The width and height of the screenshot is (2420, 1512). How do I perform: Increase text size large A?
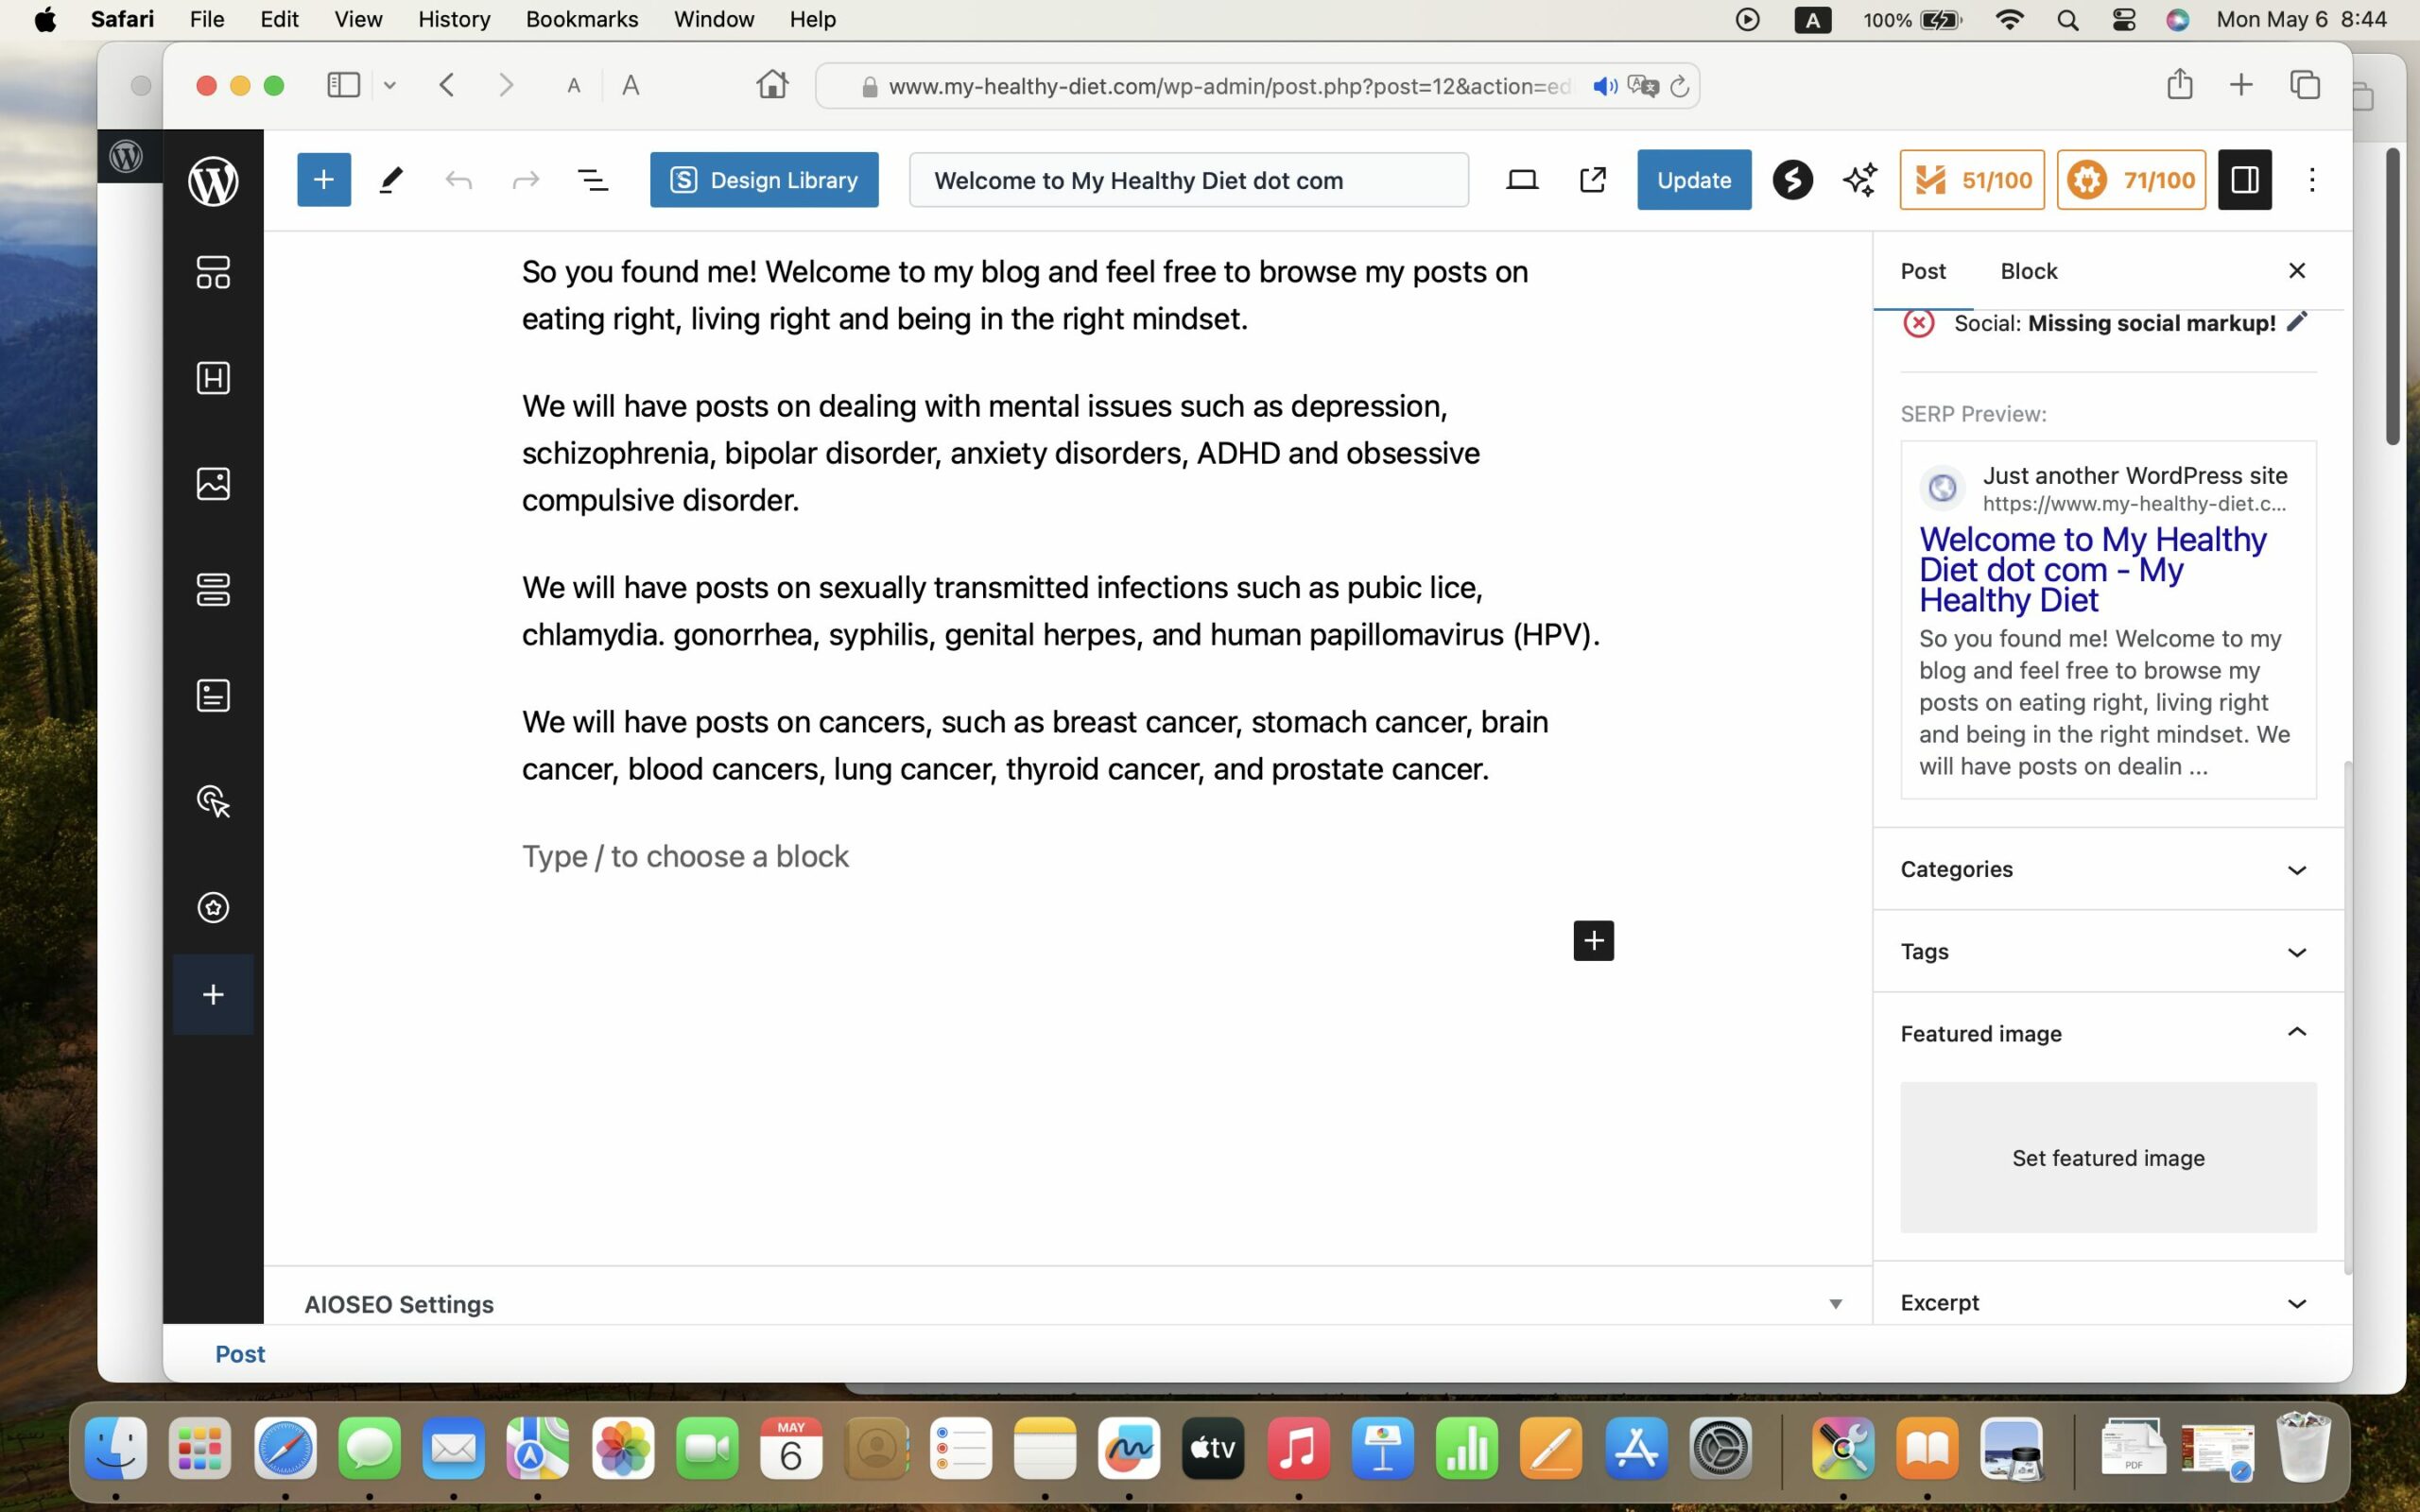tap(630, 86)
